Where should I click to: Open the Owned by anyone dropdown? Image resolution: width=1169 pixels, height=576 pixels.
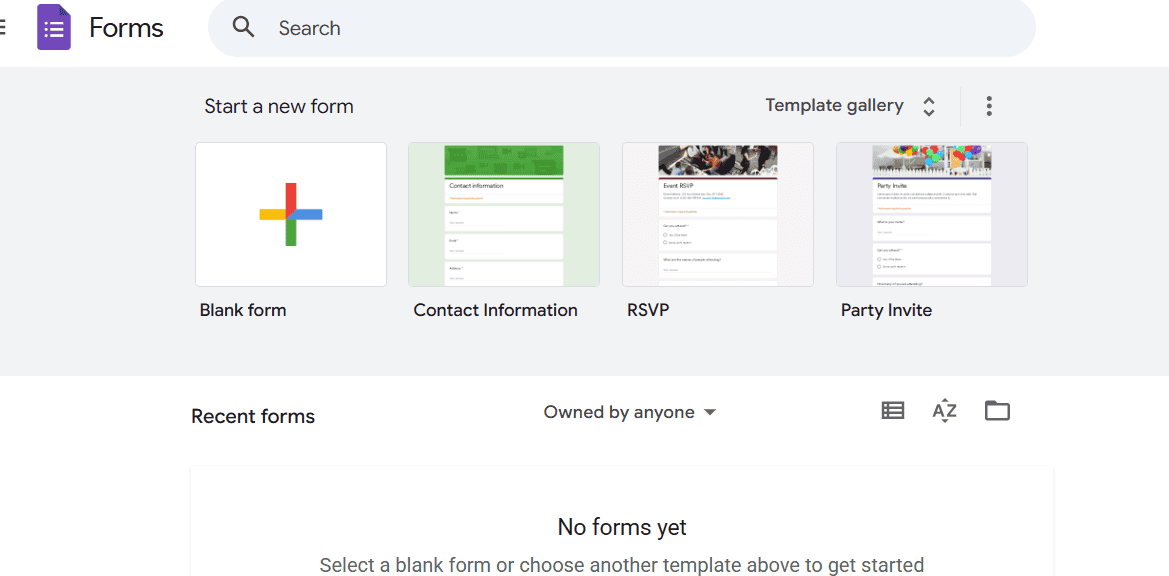click(630, 412)
